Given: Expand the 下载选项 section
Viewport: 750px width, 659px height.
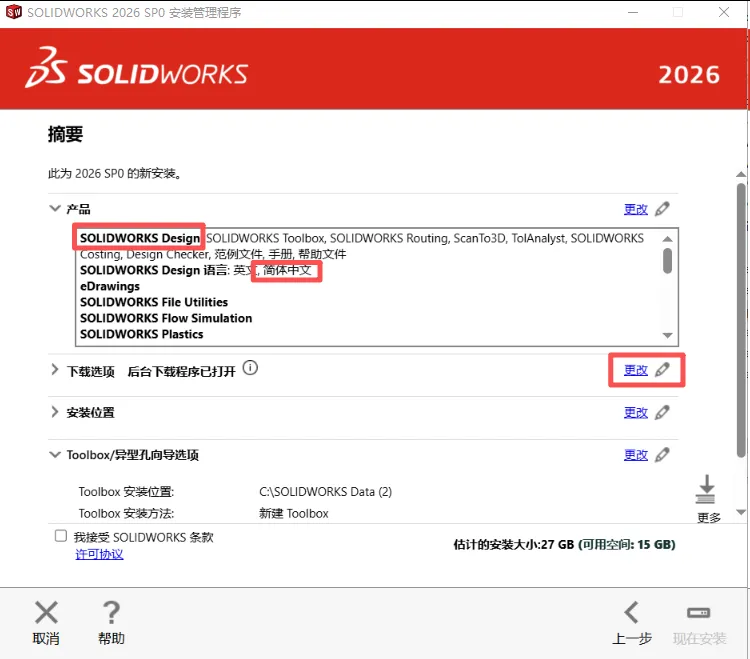Looking at the screenshot, I should [x=55, y=370].
